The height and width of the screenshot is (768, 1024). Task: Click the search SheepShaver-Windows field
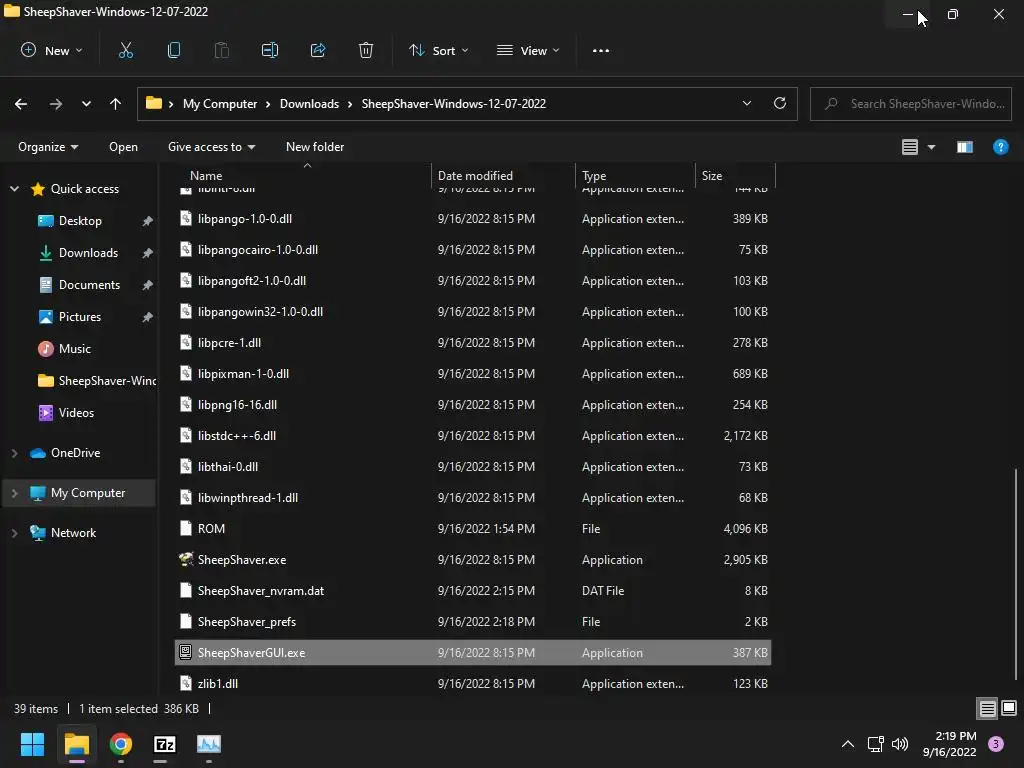coord(911,104)
